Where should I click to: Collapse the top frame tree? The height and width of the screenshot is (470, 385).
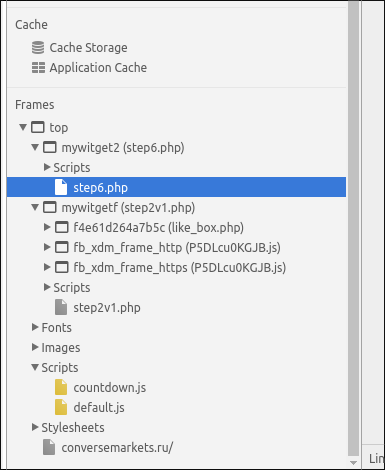point(23,127)
